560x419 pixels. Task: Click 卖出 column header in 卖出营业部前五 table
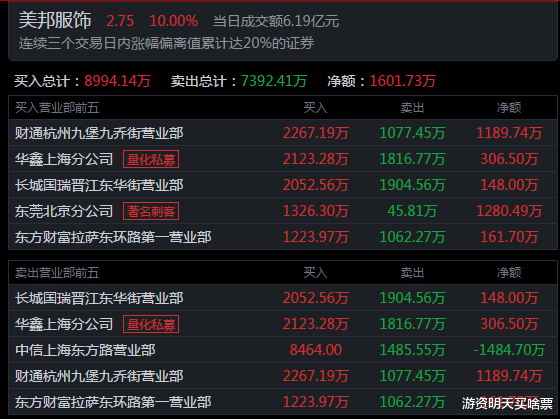pyautogui.click(x=412, y=273)
